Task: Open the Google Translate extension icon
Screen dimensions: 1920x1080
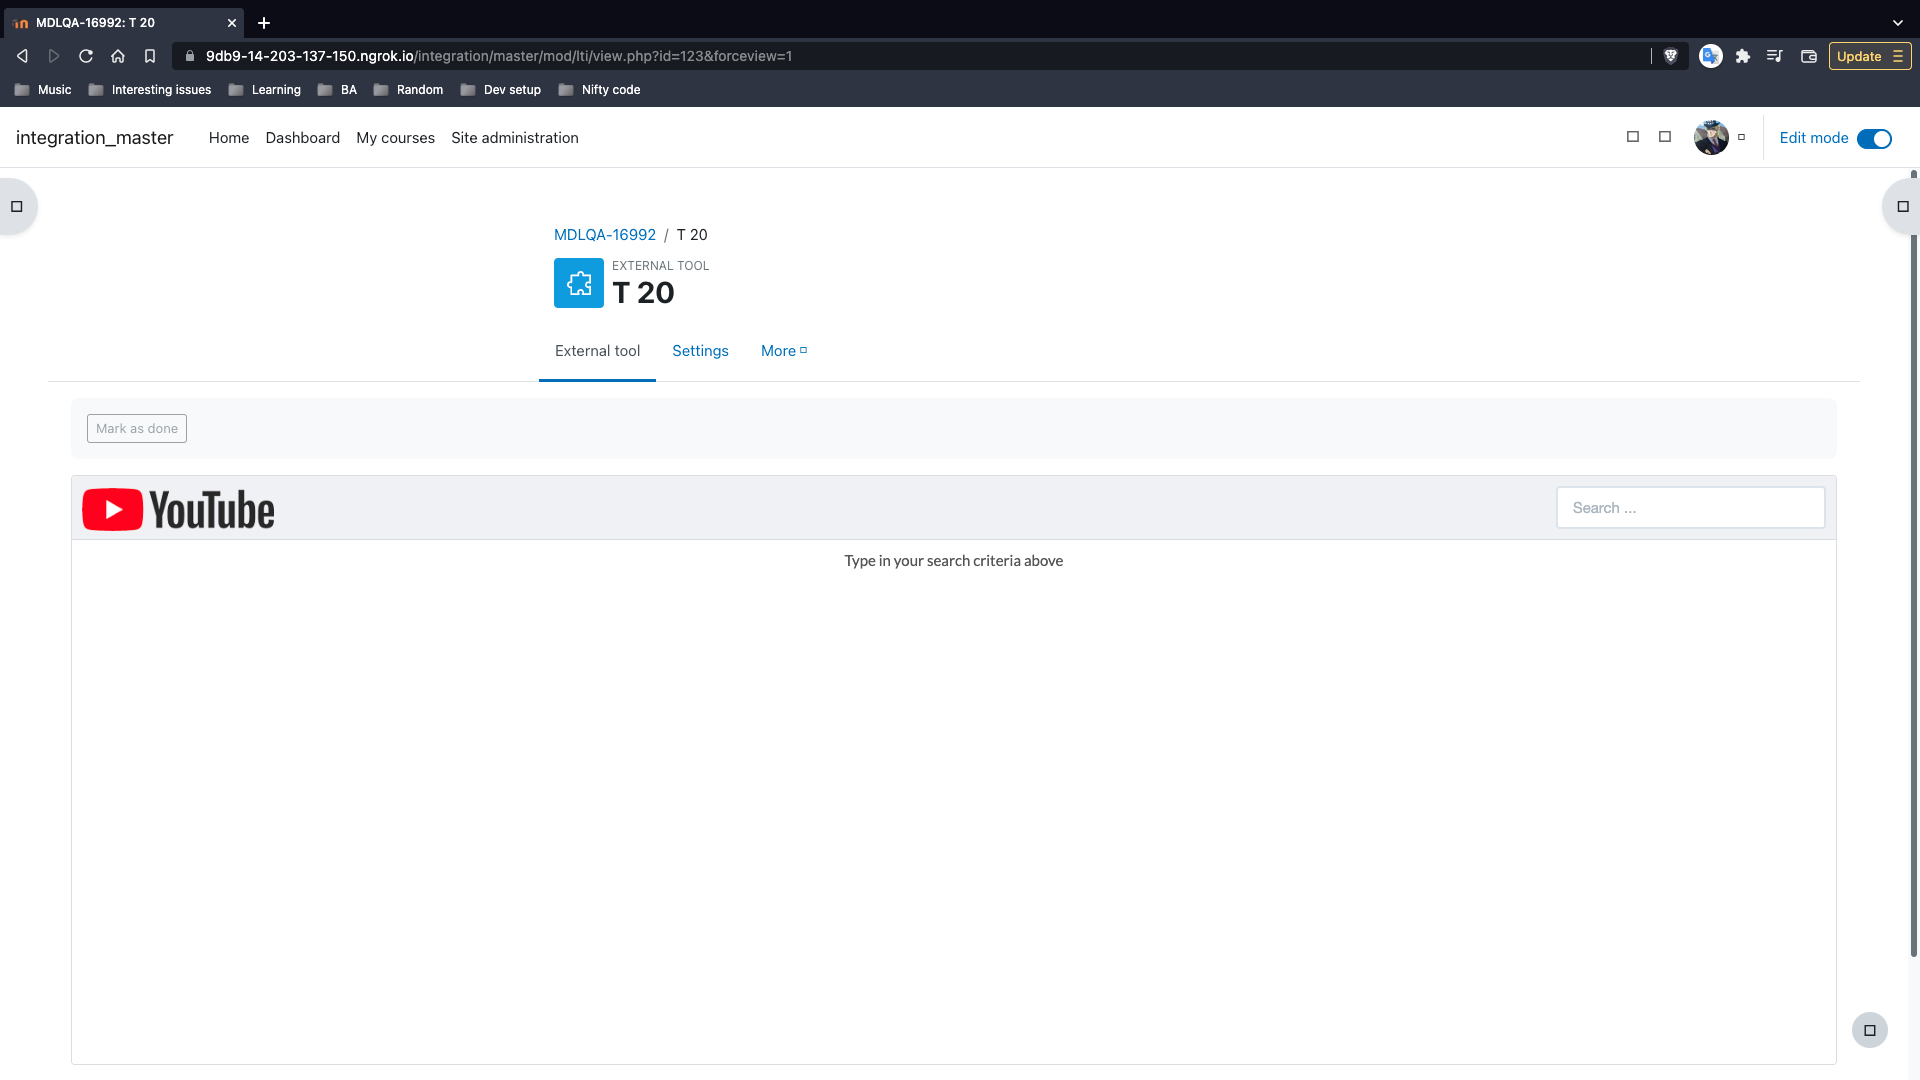Action: pos(1711,56)
